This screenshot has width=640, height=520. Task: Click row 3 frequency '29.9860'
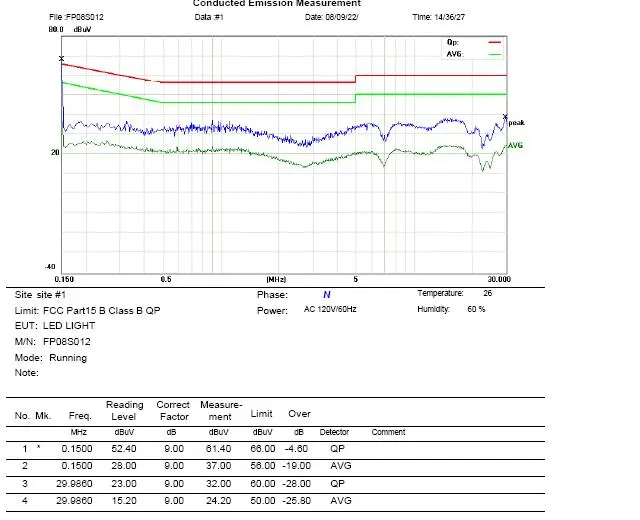coord(74,484)
